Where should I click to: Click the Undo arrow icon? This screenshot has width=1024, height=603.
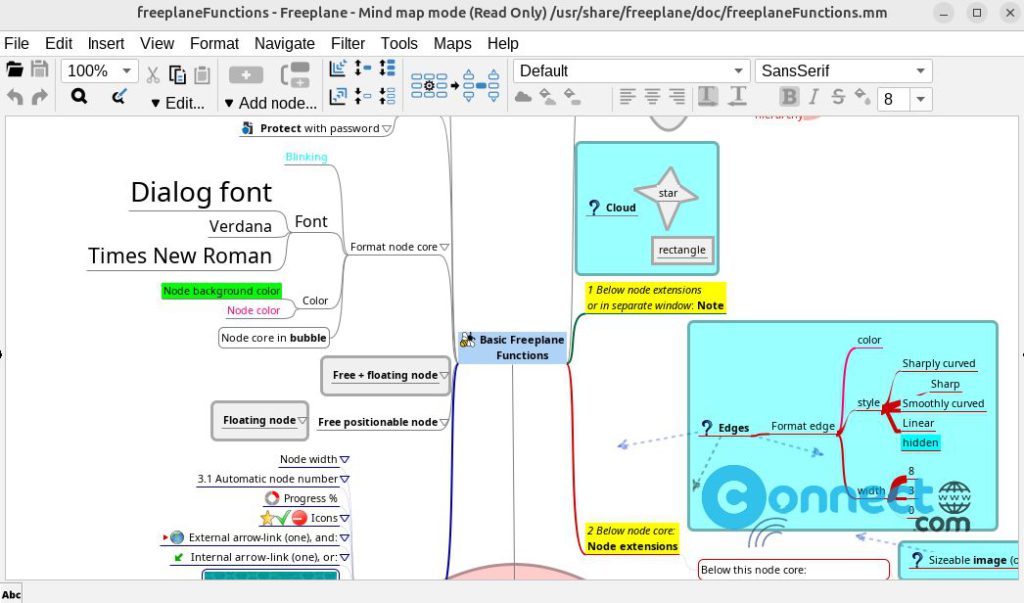point(15,98)
